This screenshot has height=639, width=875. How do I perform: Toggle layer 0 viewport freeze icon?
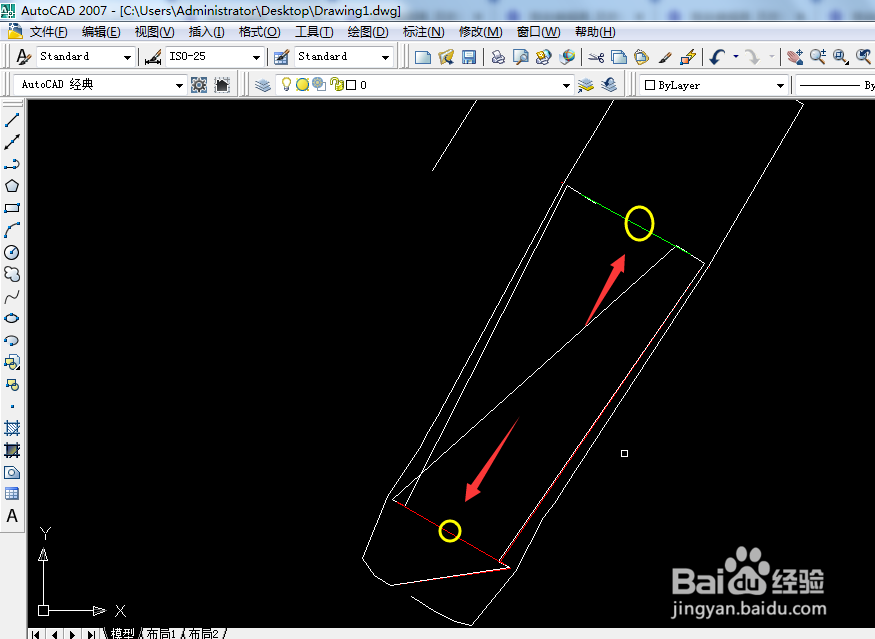pyautogui.click(x=319, y=84)
